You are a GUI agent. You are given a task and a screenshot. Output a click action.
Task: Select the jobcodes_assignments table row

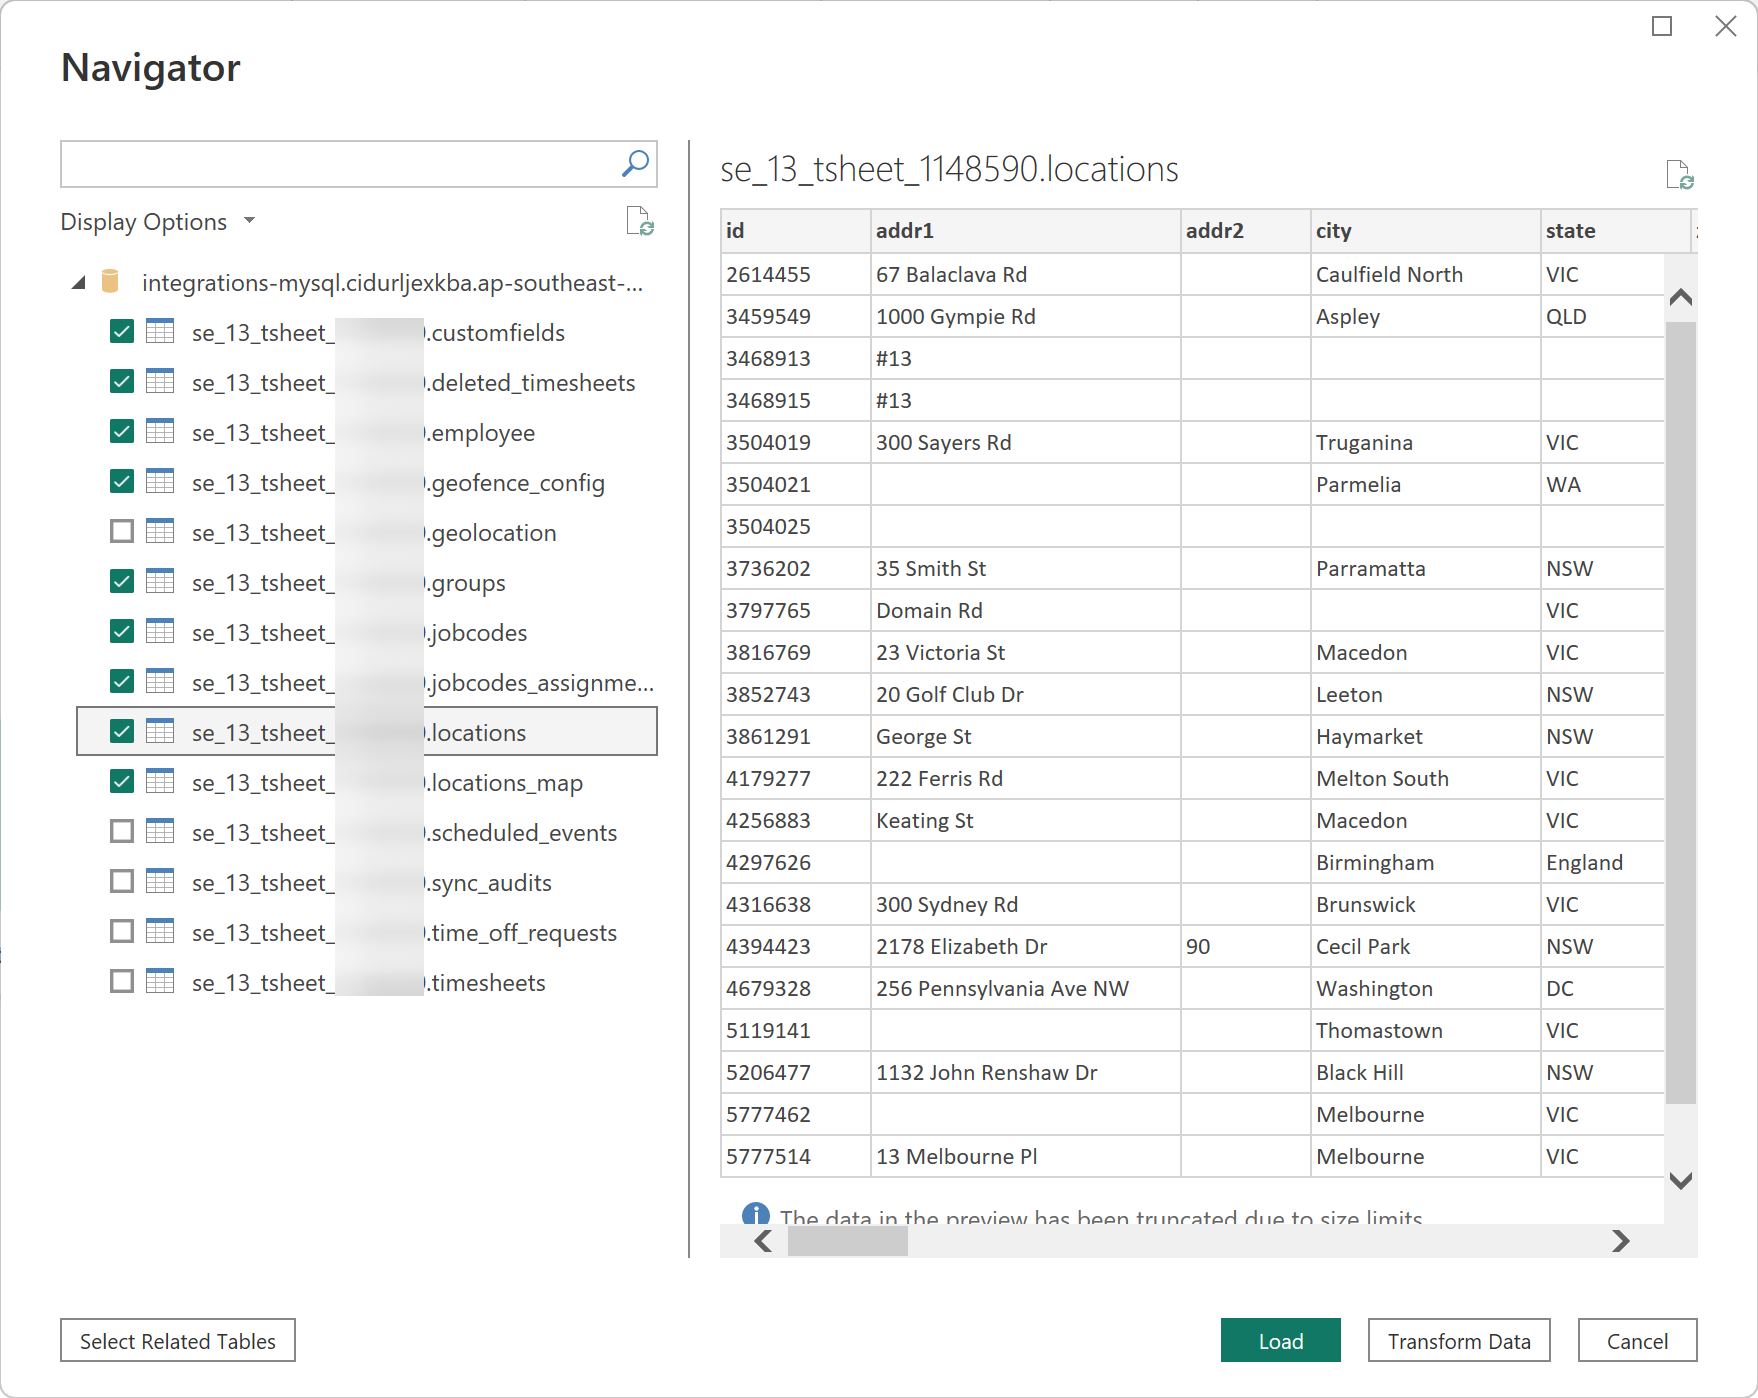tap(367, 682)
